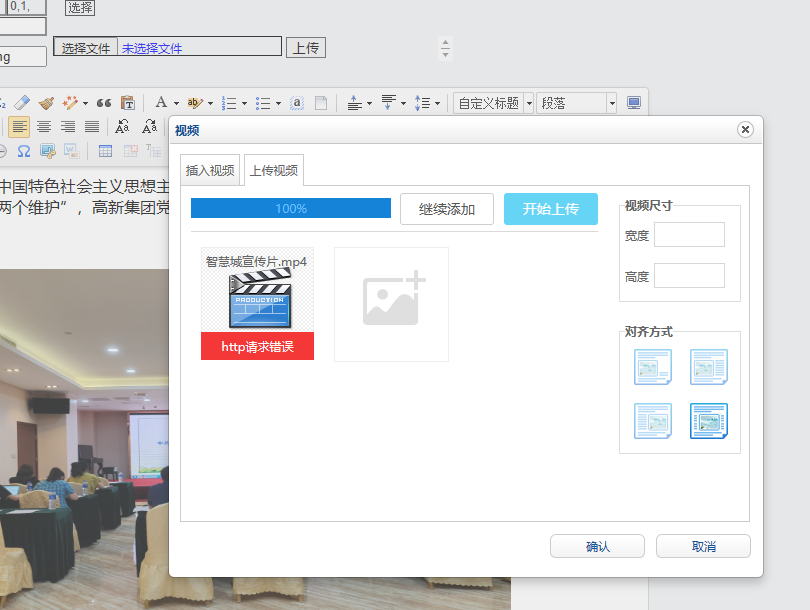
Task: Switch to the 插入视频 tab
Action: [209, 170]
